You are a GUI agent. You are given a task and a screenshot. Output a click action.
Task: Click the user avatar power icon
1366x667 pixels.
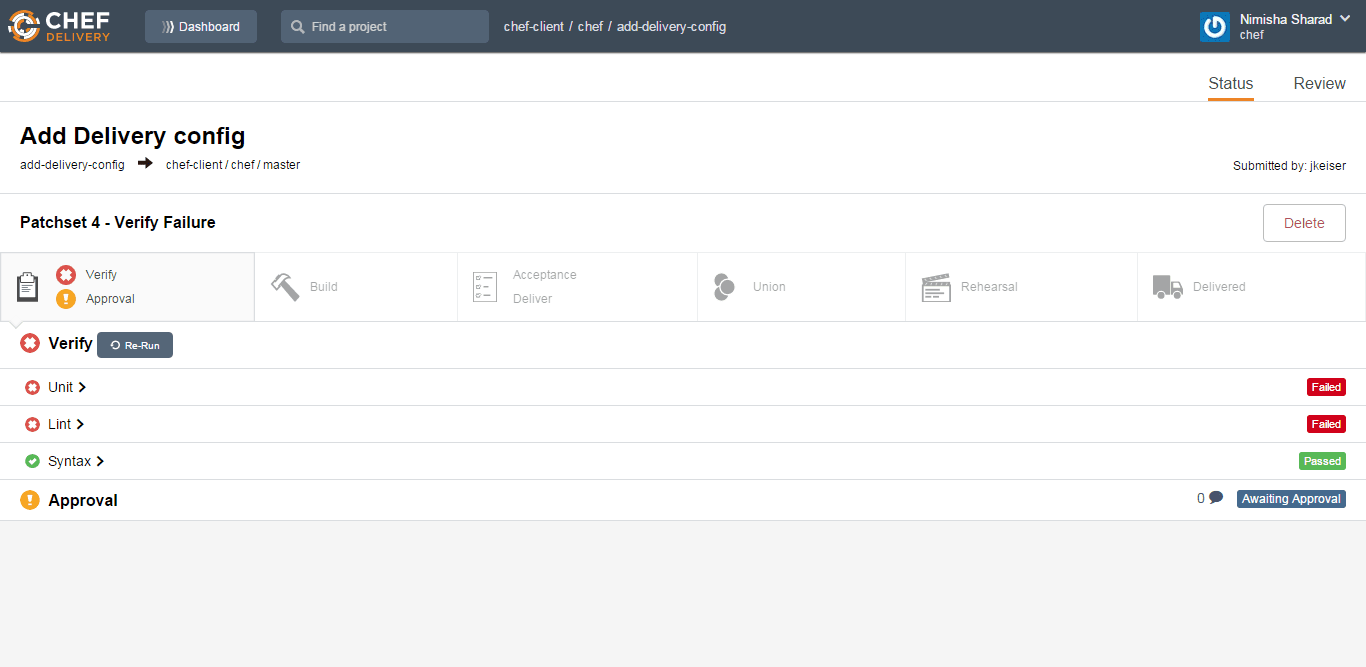[x=1214, y=27]
